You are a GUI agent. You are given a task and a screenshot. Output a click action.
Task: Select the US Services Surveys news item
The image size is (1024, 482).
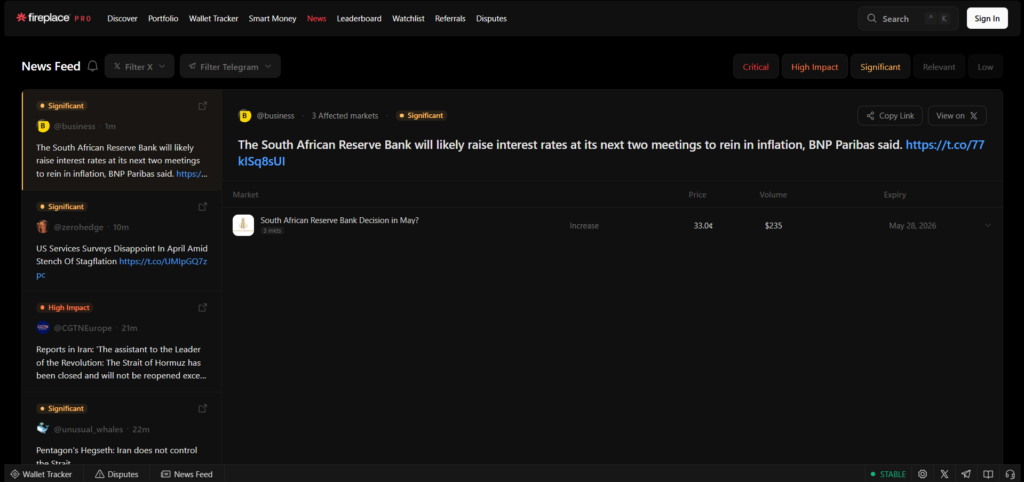121,241
